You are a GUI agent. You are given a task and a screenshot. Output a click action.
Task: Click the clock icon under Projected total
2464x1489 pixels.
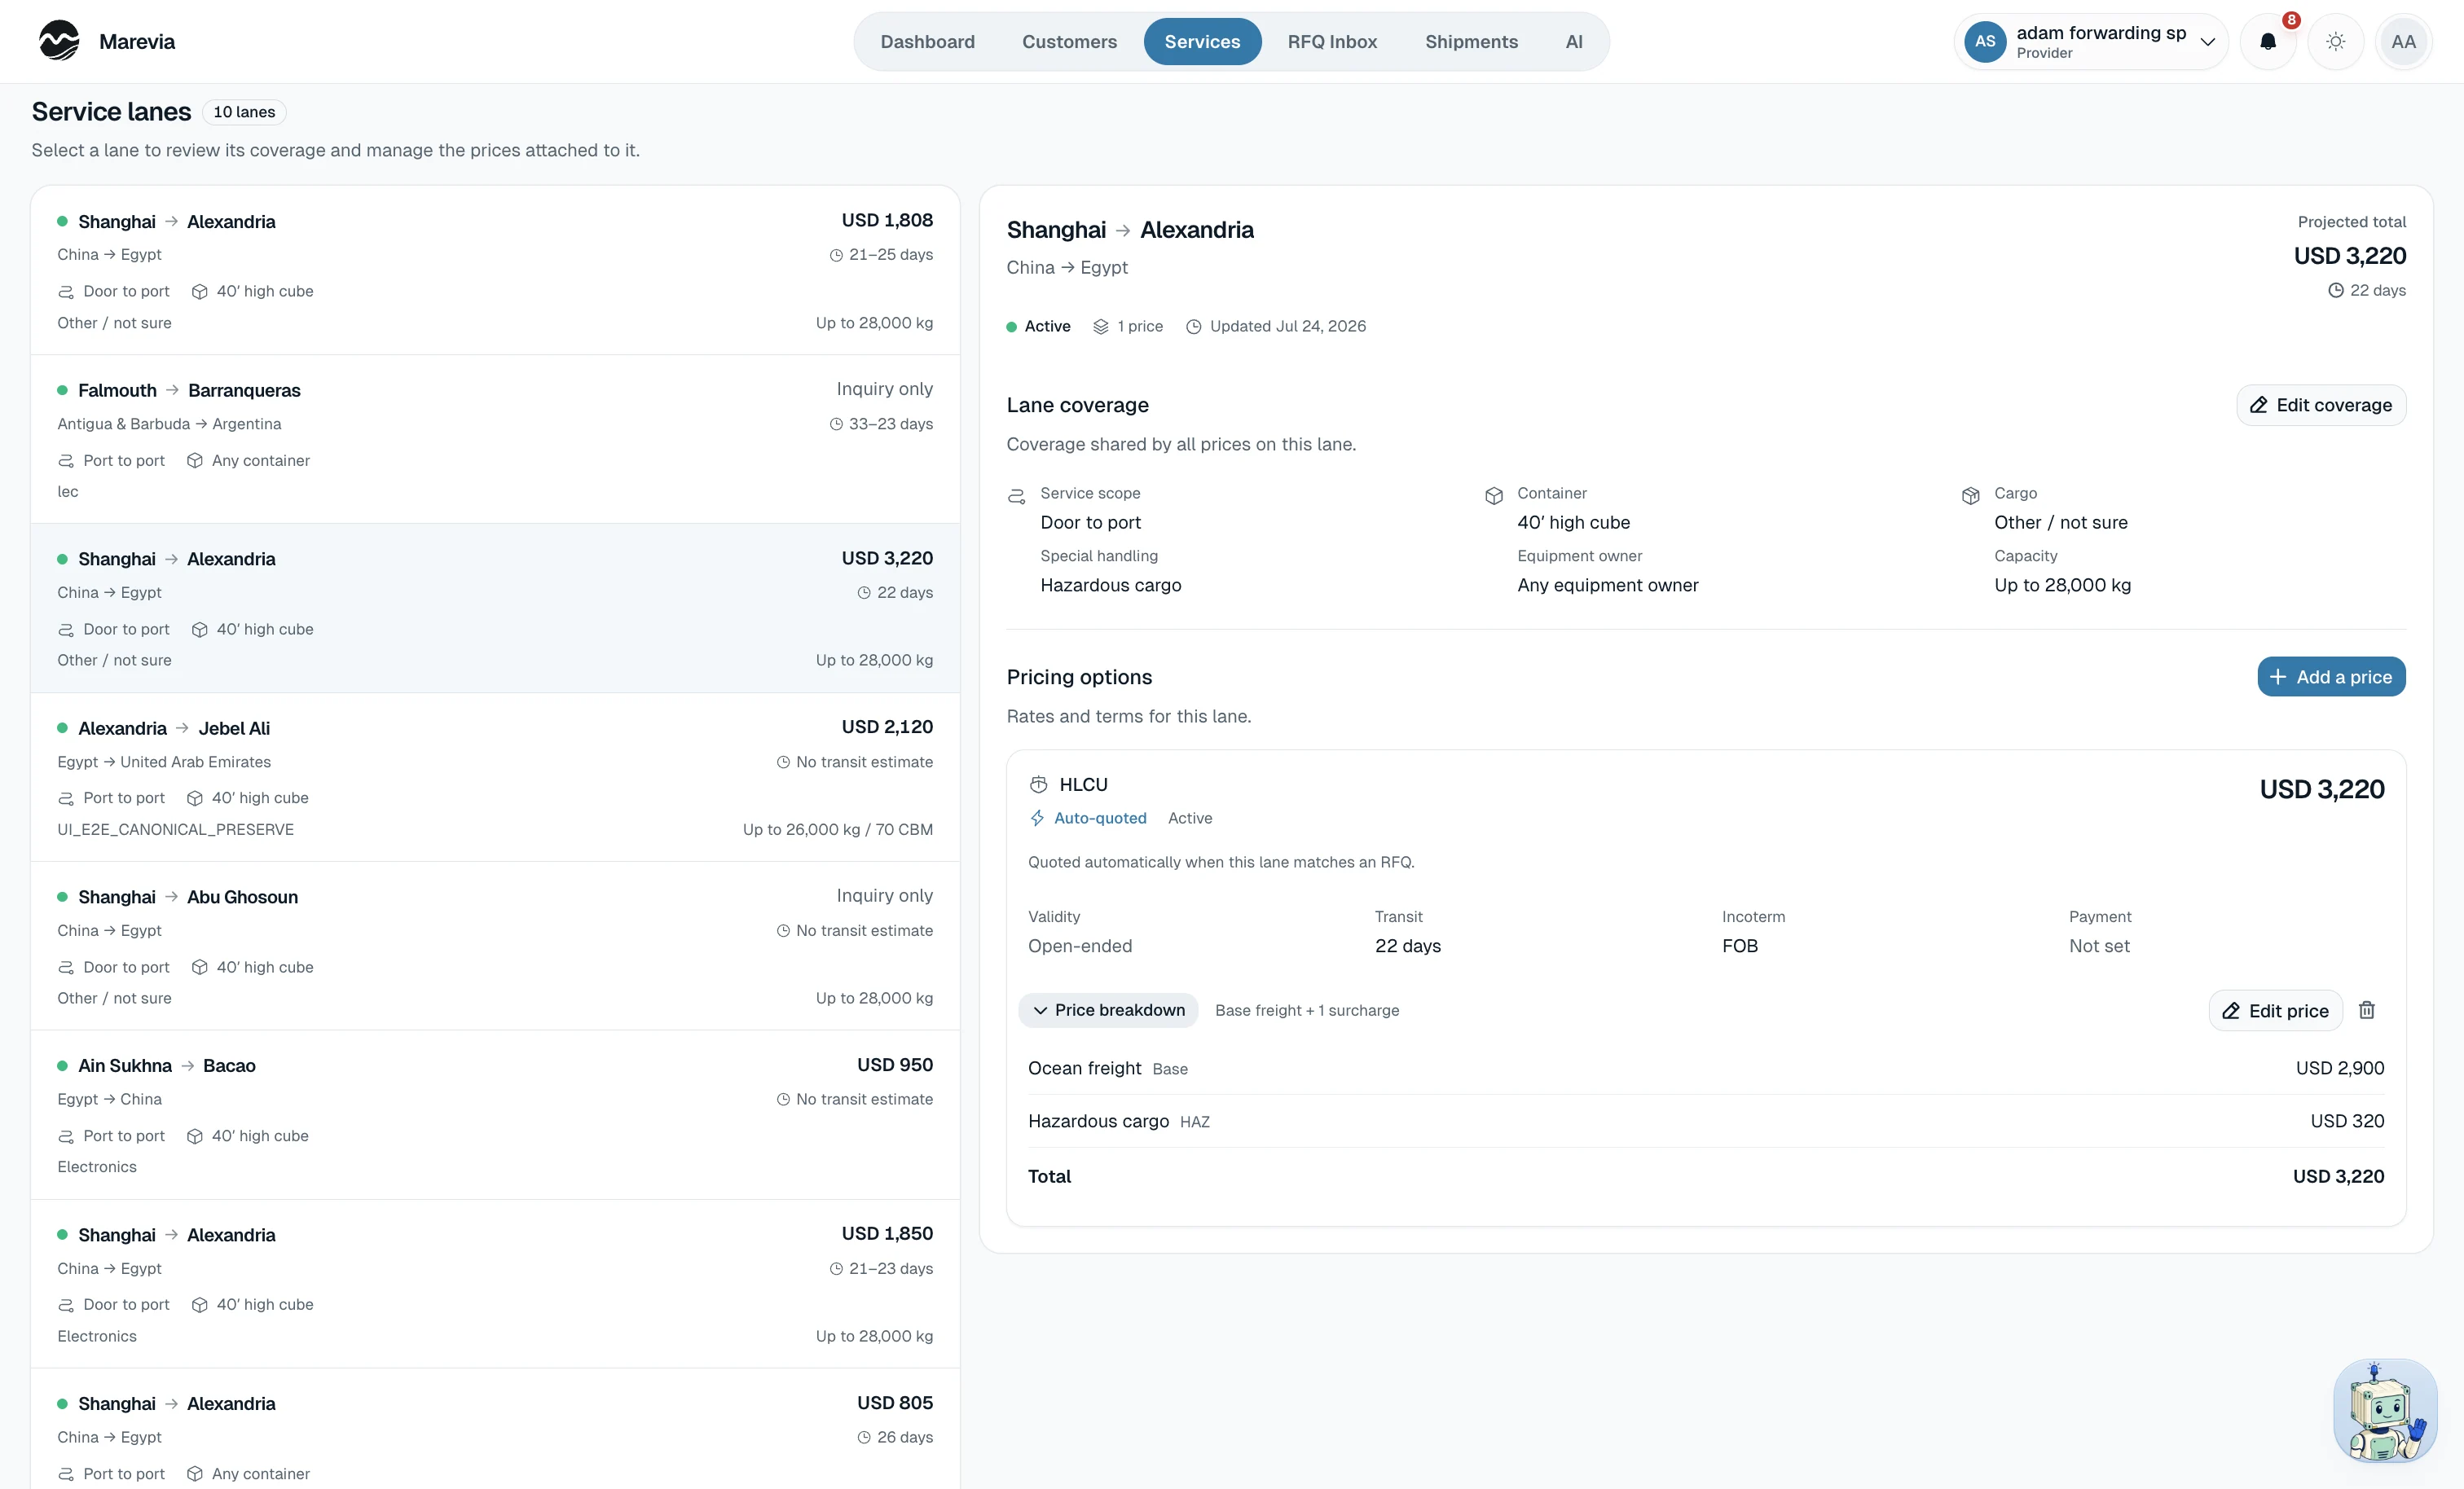(2336, 291)
